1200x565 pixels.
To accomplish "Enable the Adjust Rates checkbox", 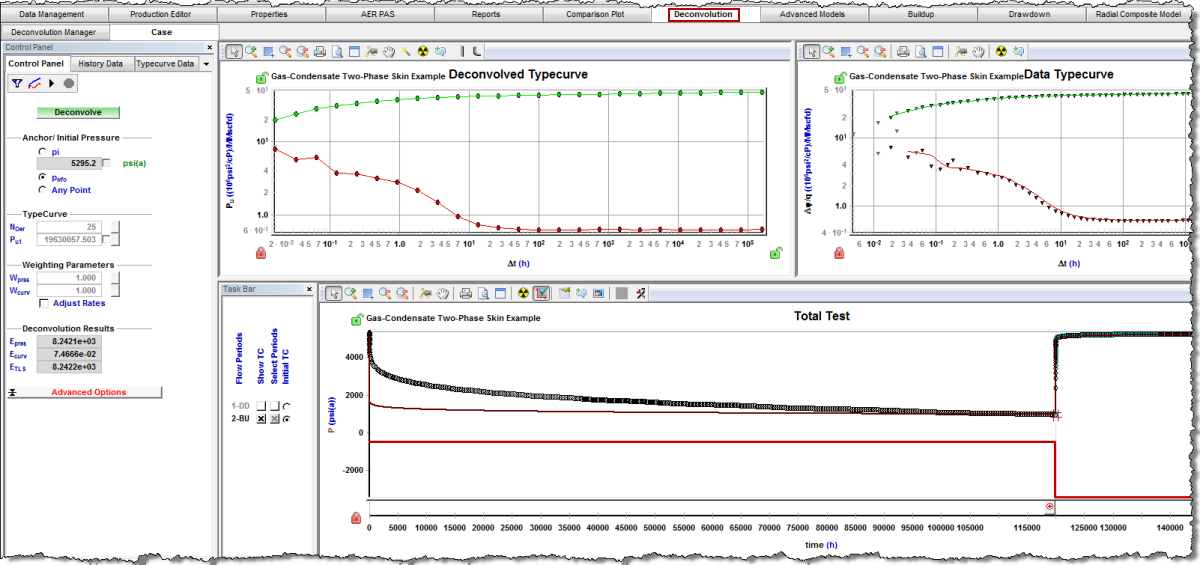I will click(x=44, y=303).
